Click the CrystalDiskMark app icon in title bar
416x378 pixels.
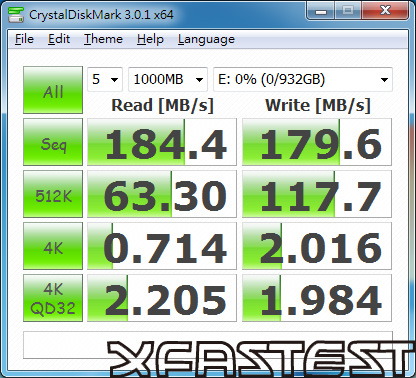(16, 14)
